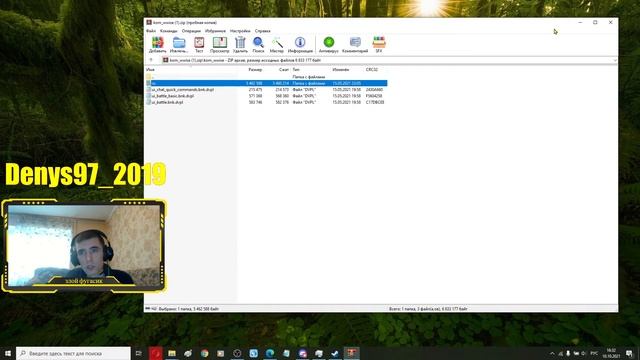Click CRC value 2430A660 cell
This screenshot has width=640, height=360.
[x=374, y=89]
